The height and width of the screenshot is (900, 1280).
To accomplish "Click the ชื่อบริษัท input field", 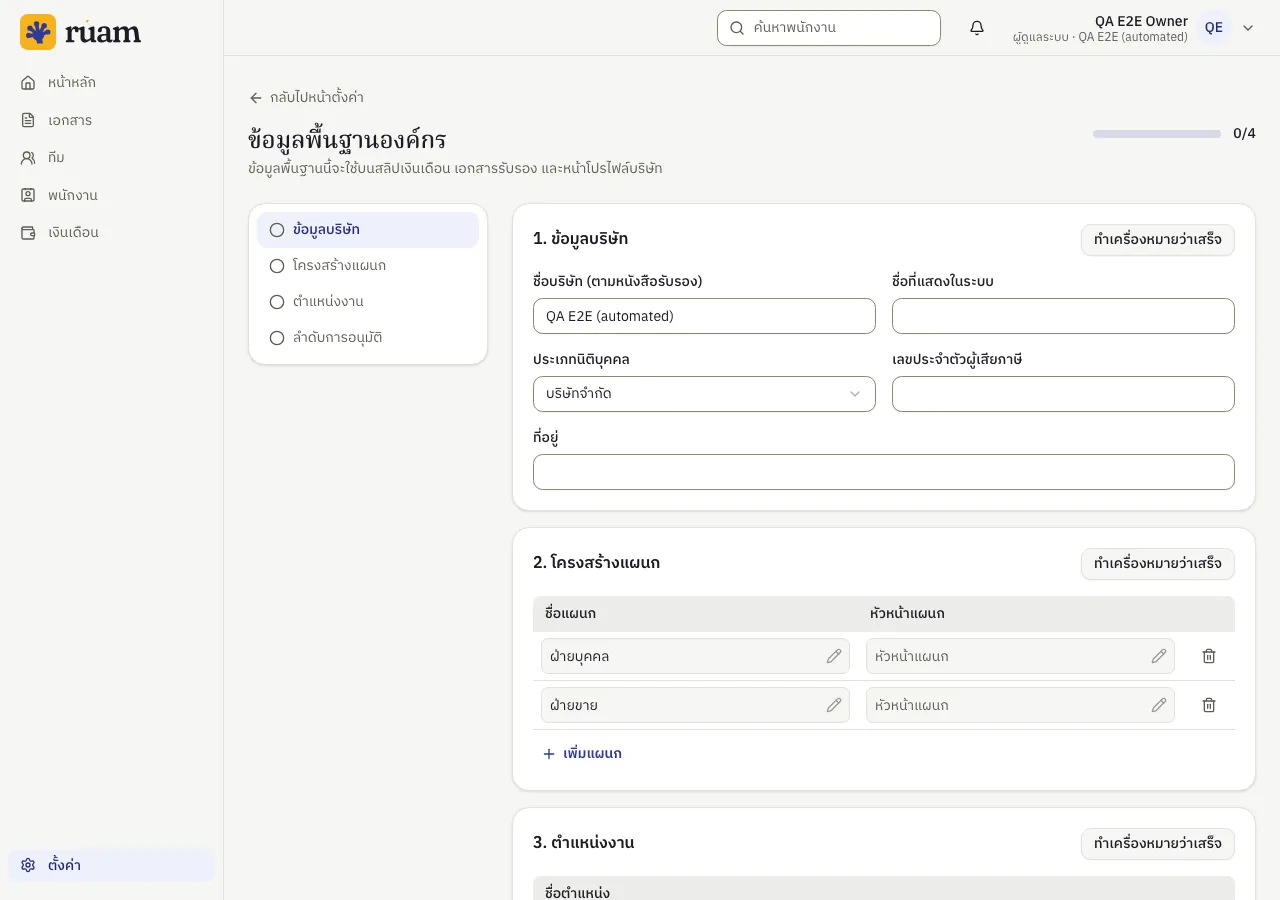I will pyautogui.click(x=704, y=316).
